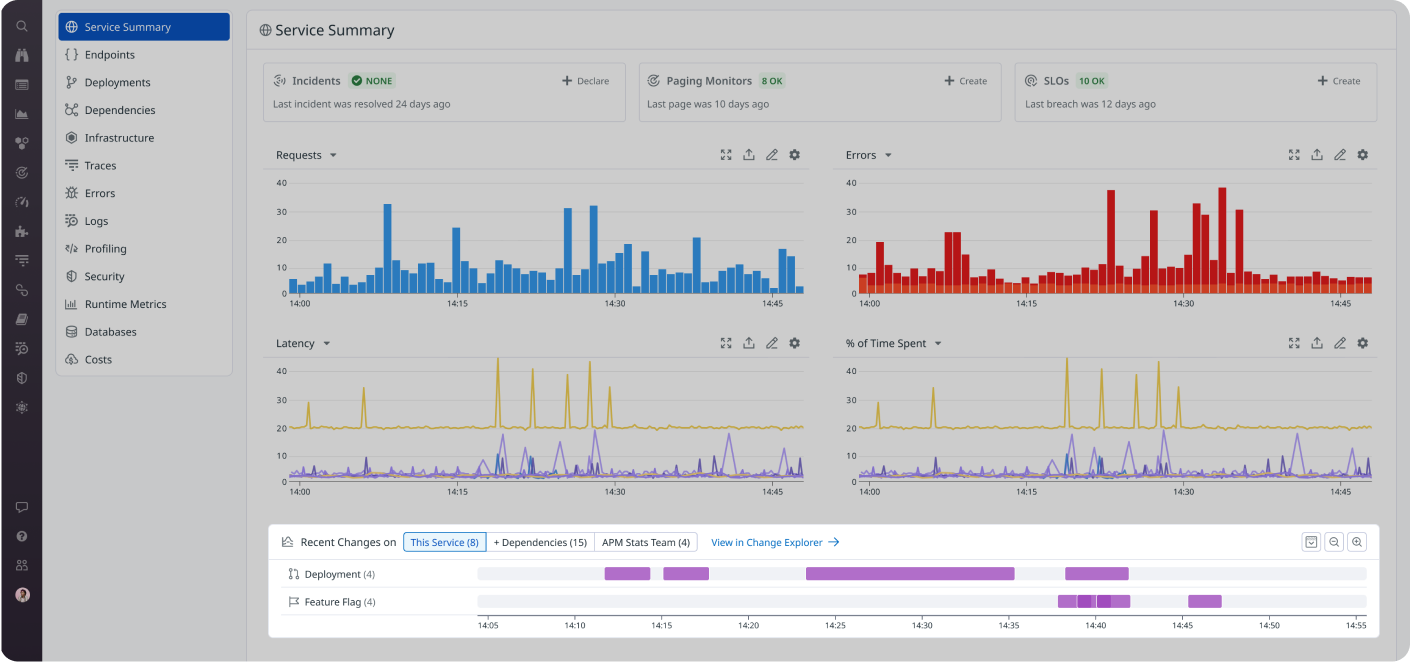The image size is (1410, 662).
Task: Open Costs in the sidebar
Action: pyautogui.click(x=144, y=359)
